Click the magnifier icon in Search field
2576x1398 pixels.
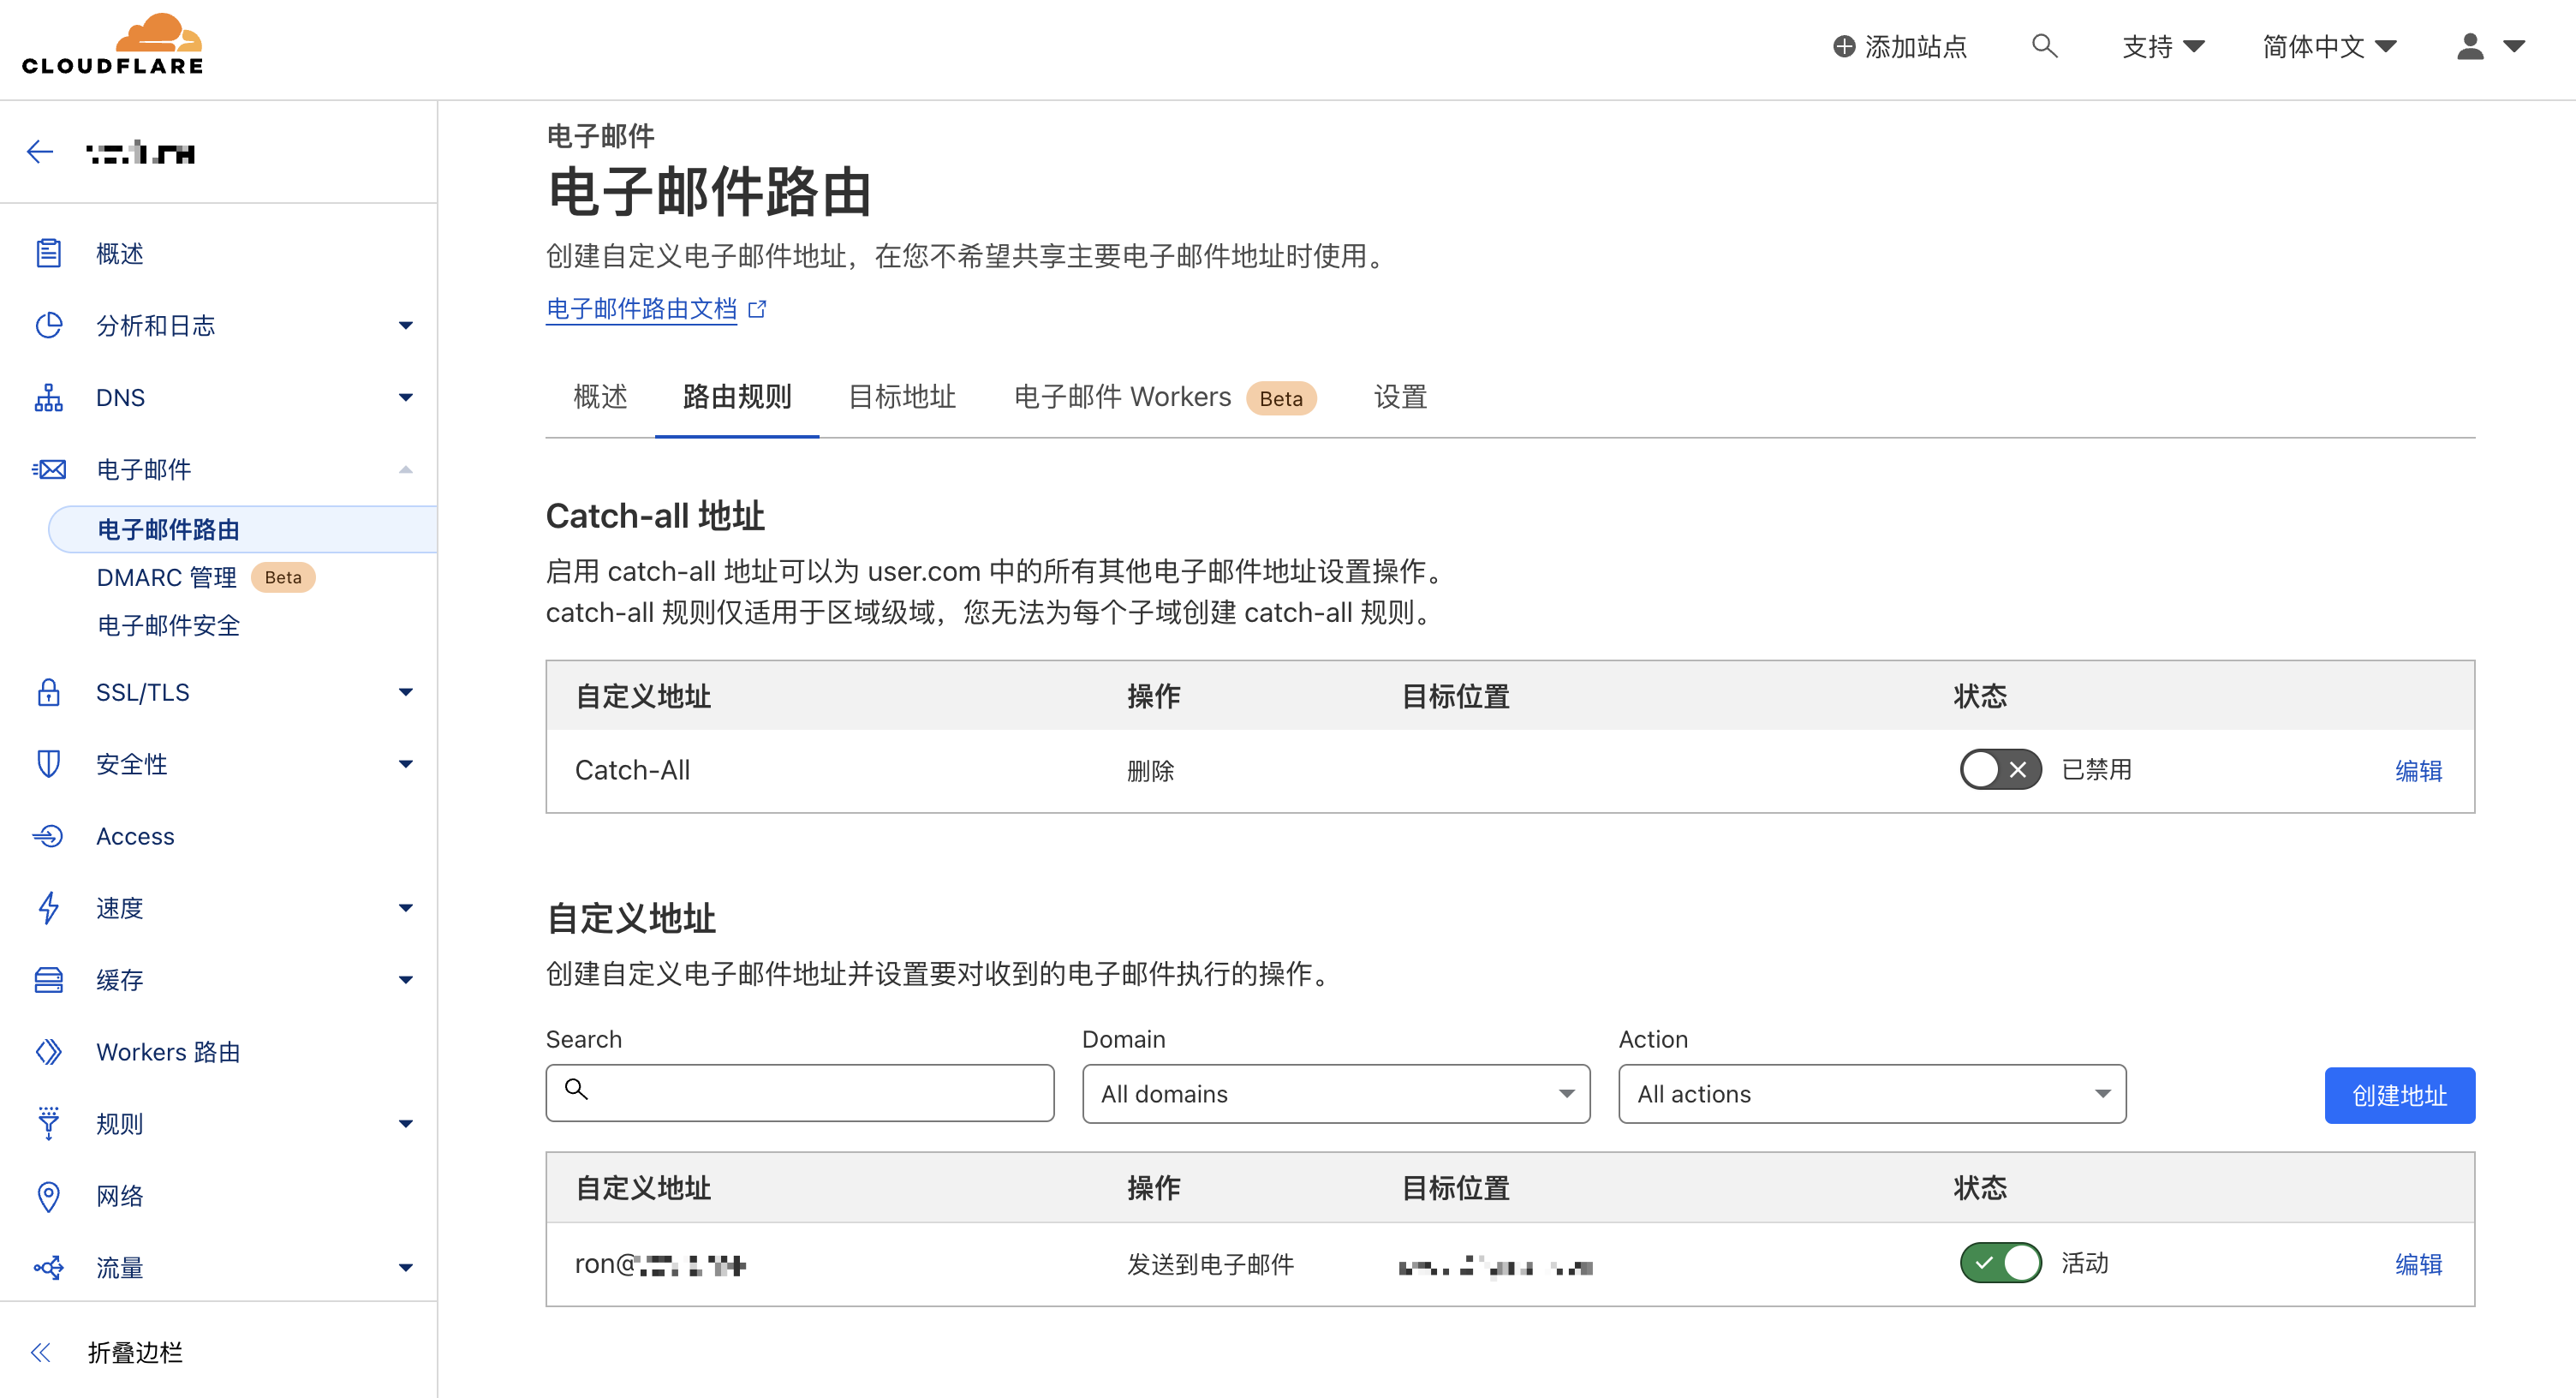click(x=577, y=1089)
